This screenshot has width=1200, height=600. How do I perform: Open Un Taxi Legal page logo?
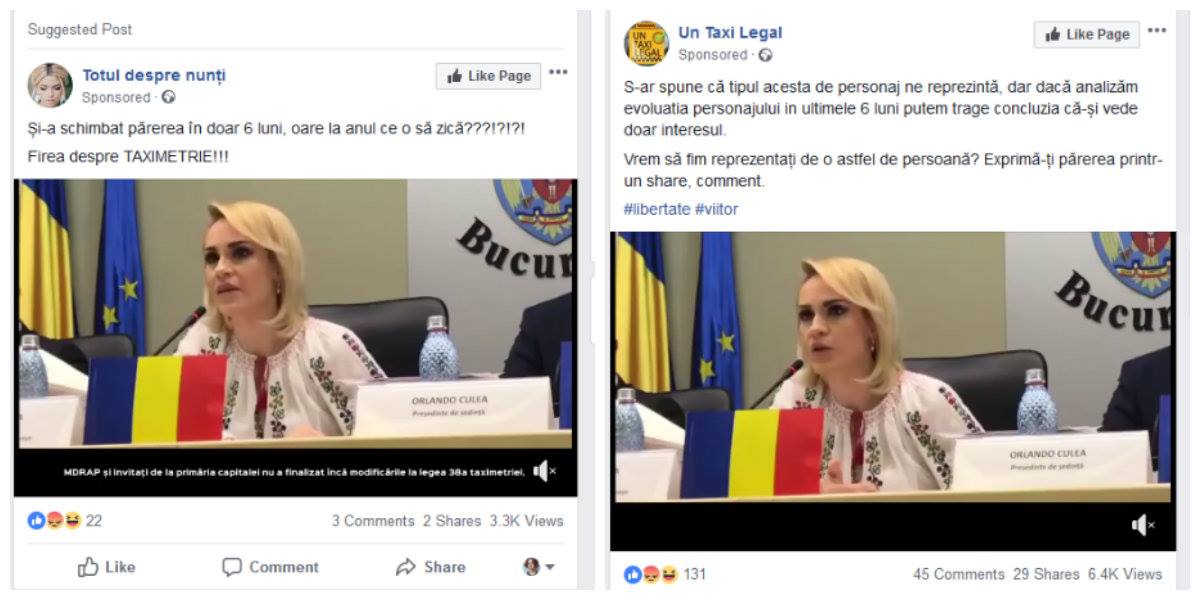point(646,43)
